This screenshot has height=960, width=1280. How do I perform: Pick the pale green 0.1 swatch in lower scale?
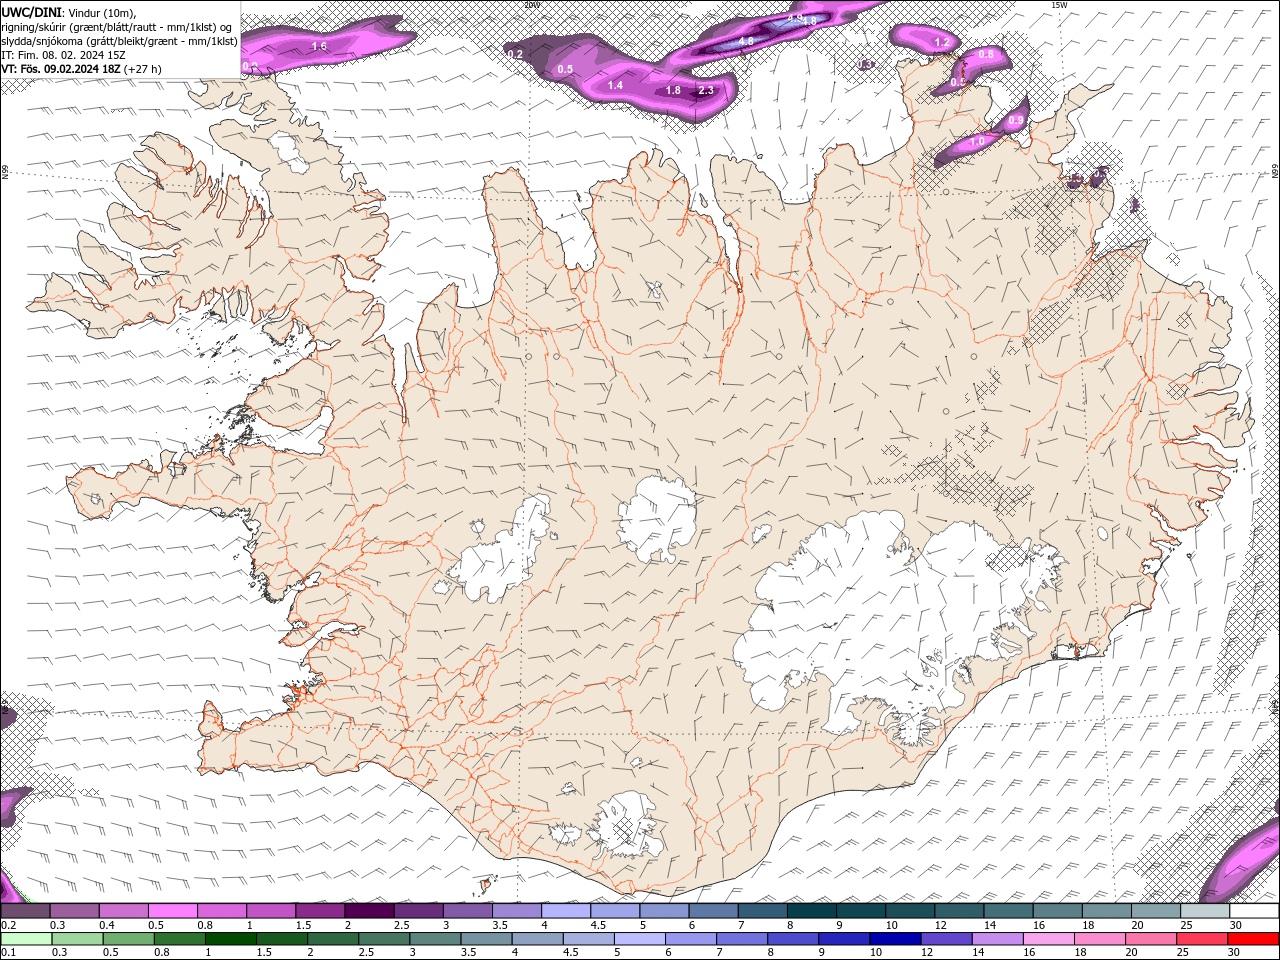25,938
